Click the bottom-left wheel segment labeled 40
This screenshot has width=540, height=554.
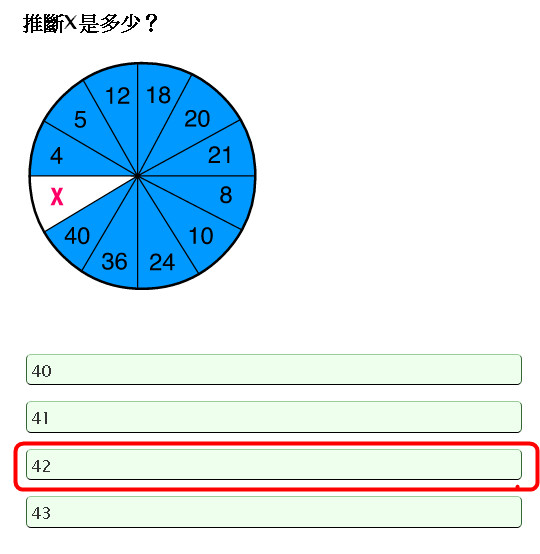tap(77, 236)
